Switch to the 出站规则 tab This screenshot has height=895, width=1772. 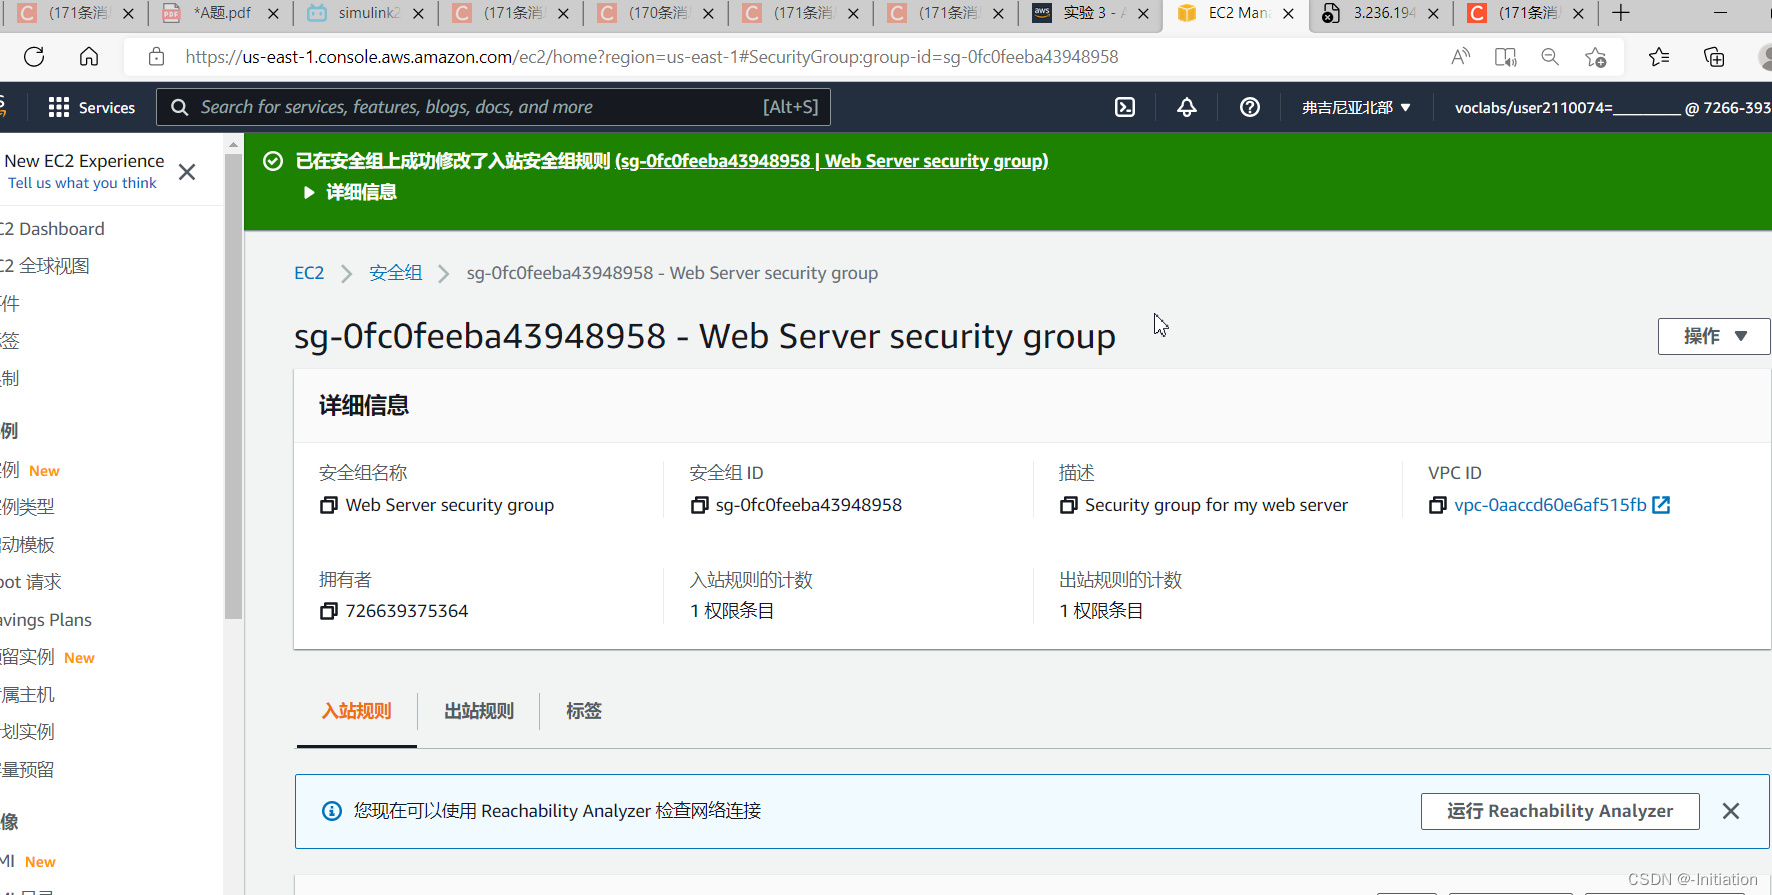click(479, 711)
